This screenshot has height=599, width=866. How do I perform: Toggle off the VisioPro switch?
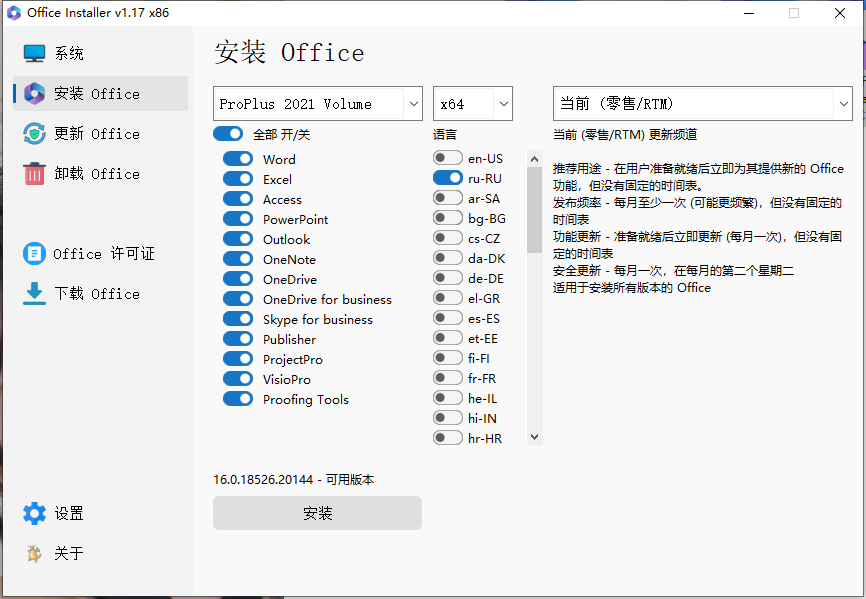tap(238, 379)
